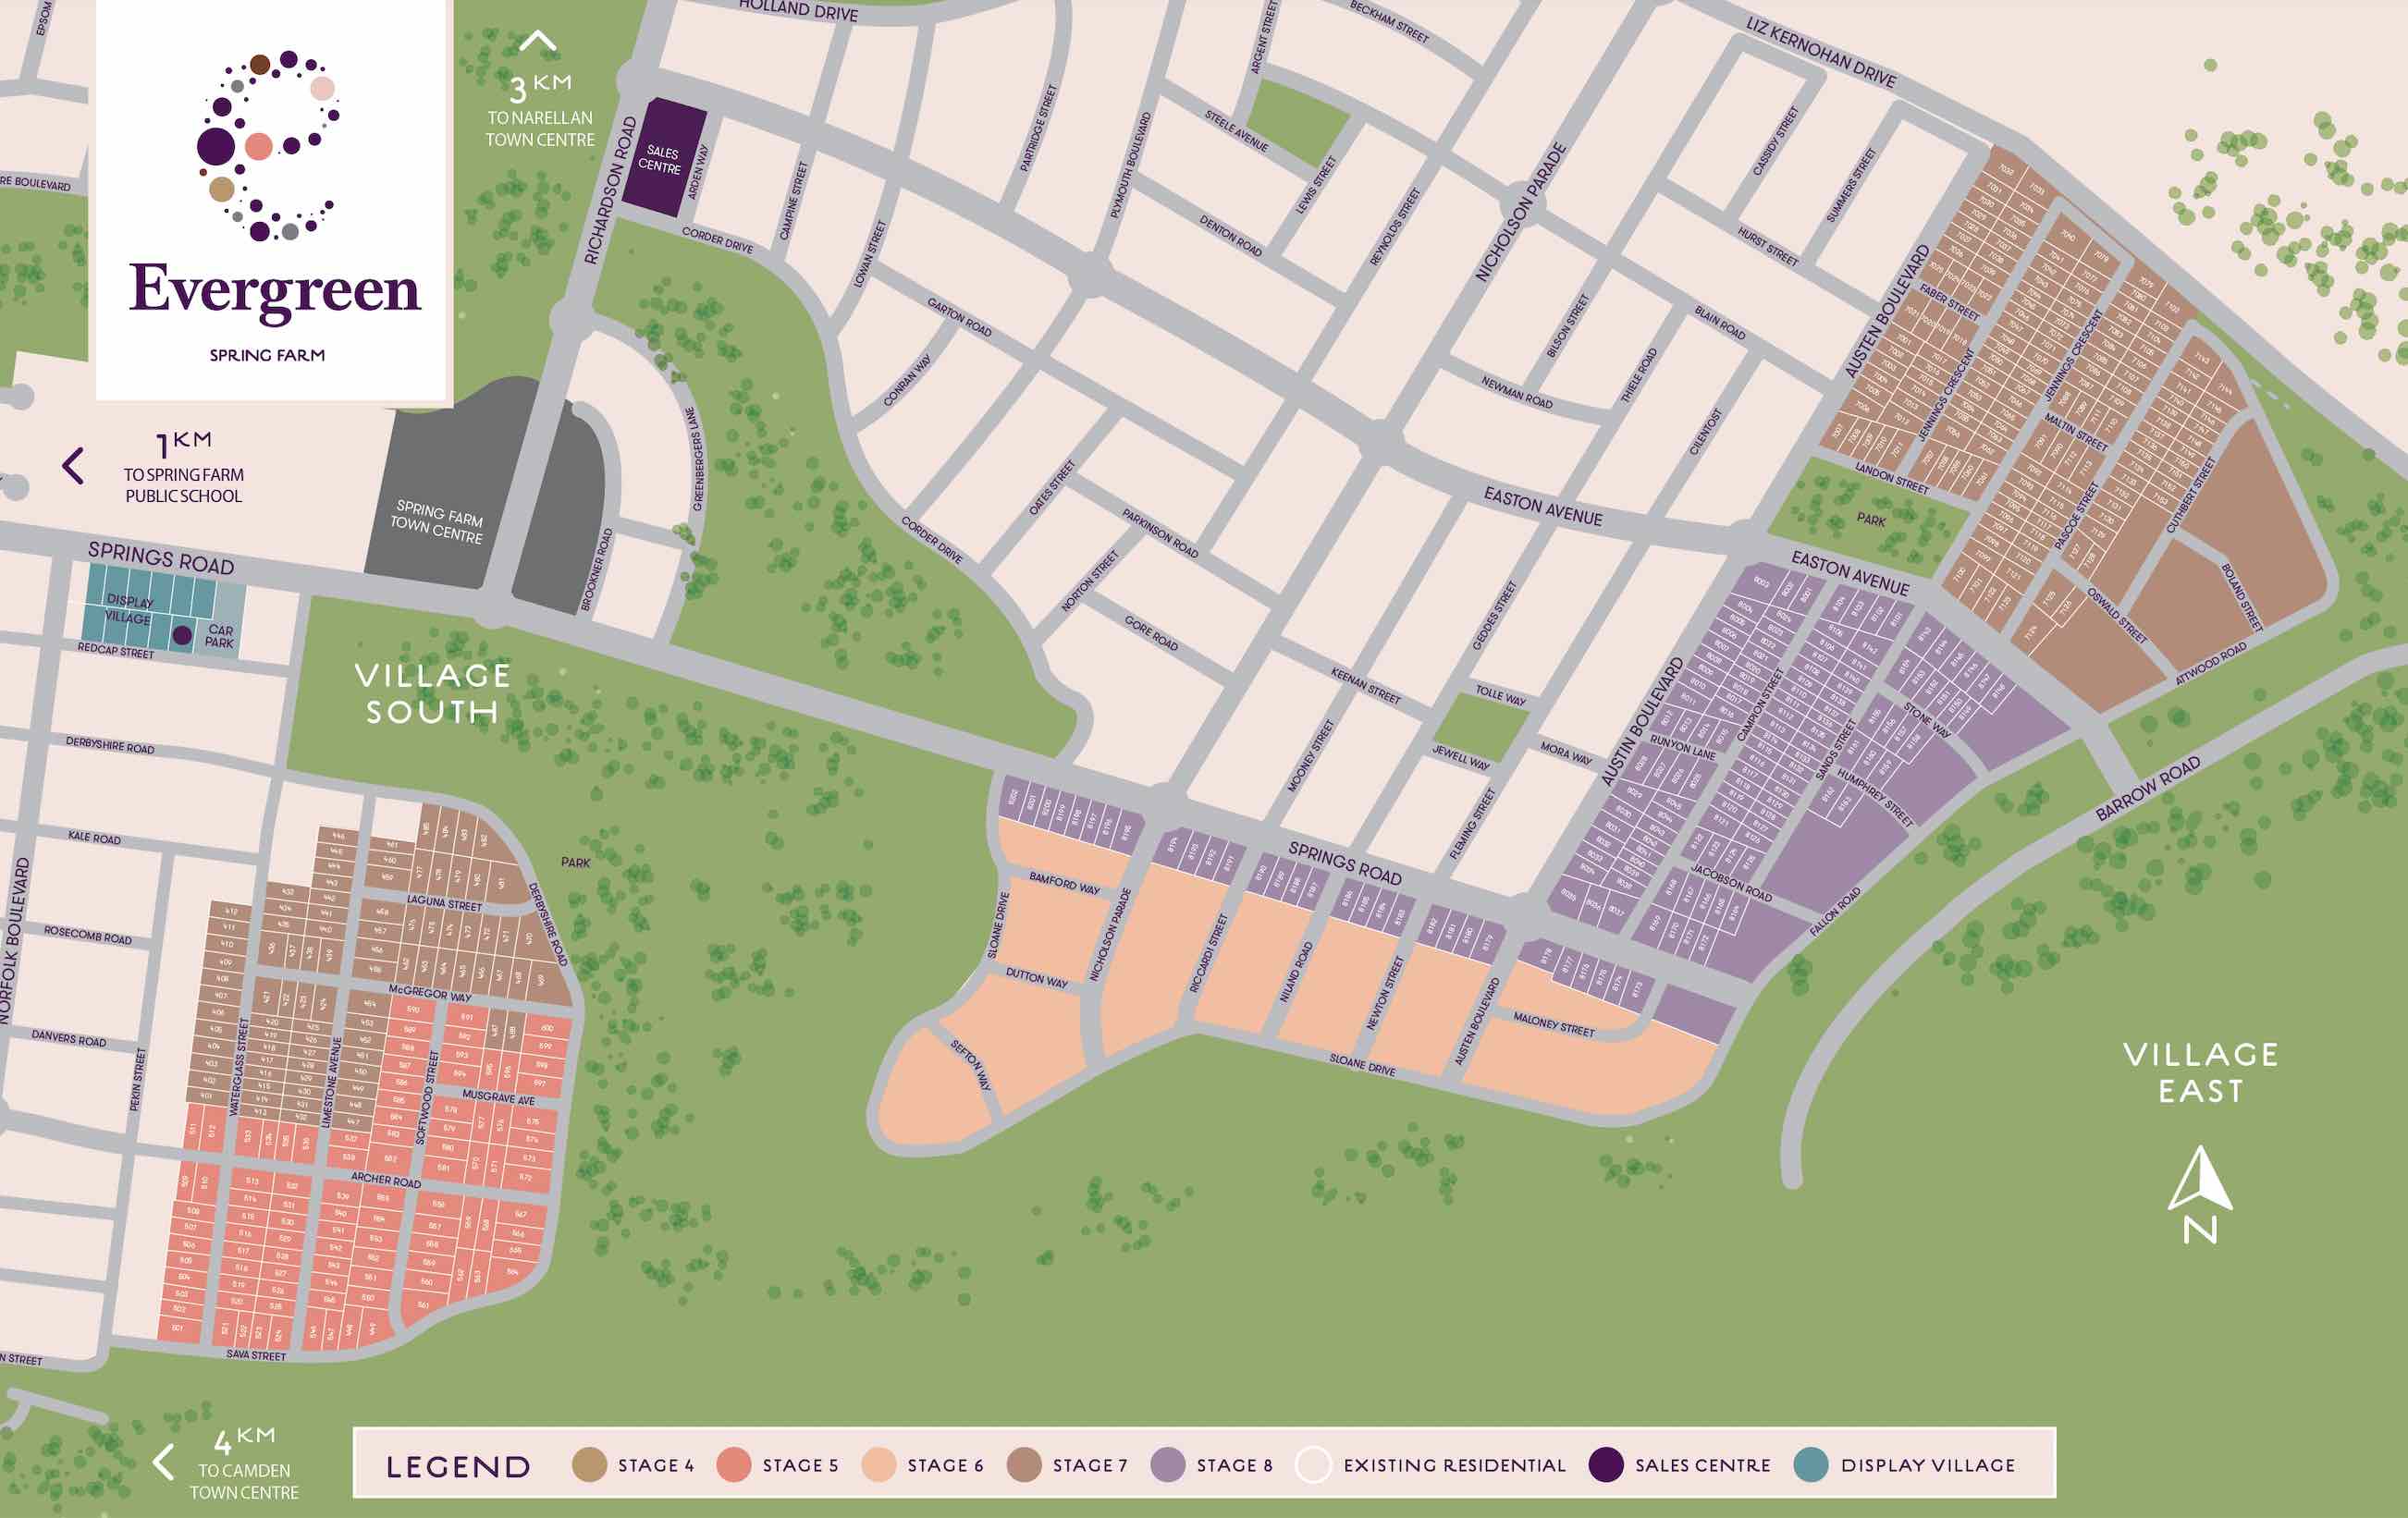Click the Village East label

point(2201,1072)
